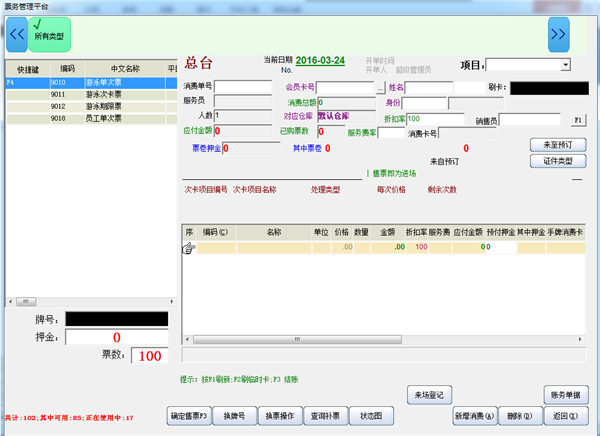
Task: Open the 状态图 status chart
Action: click(x=371, y=415)
